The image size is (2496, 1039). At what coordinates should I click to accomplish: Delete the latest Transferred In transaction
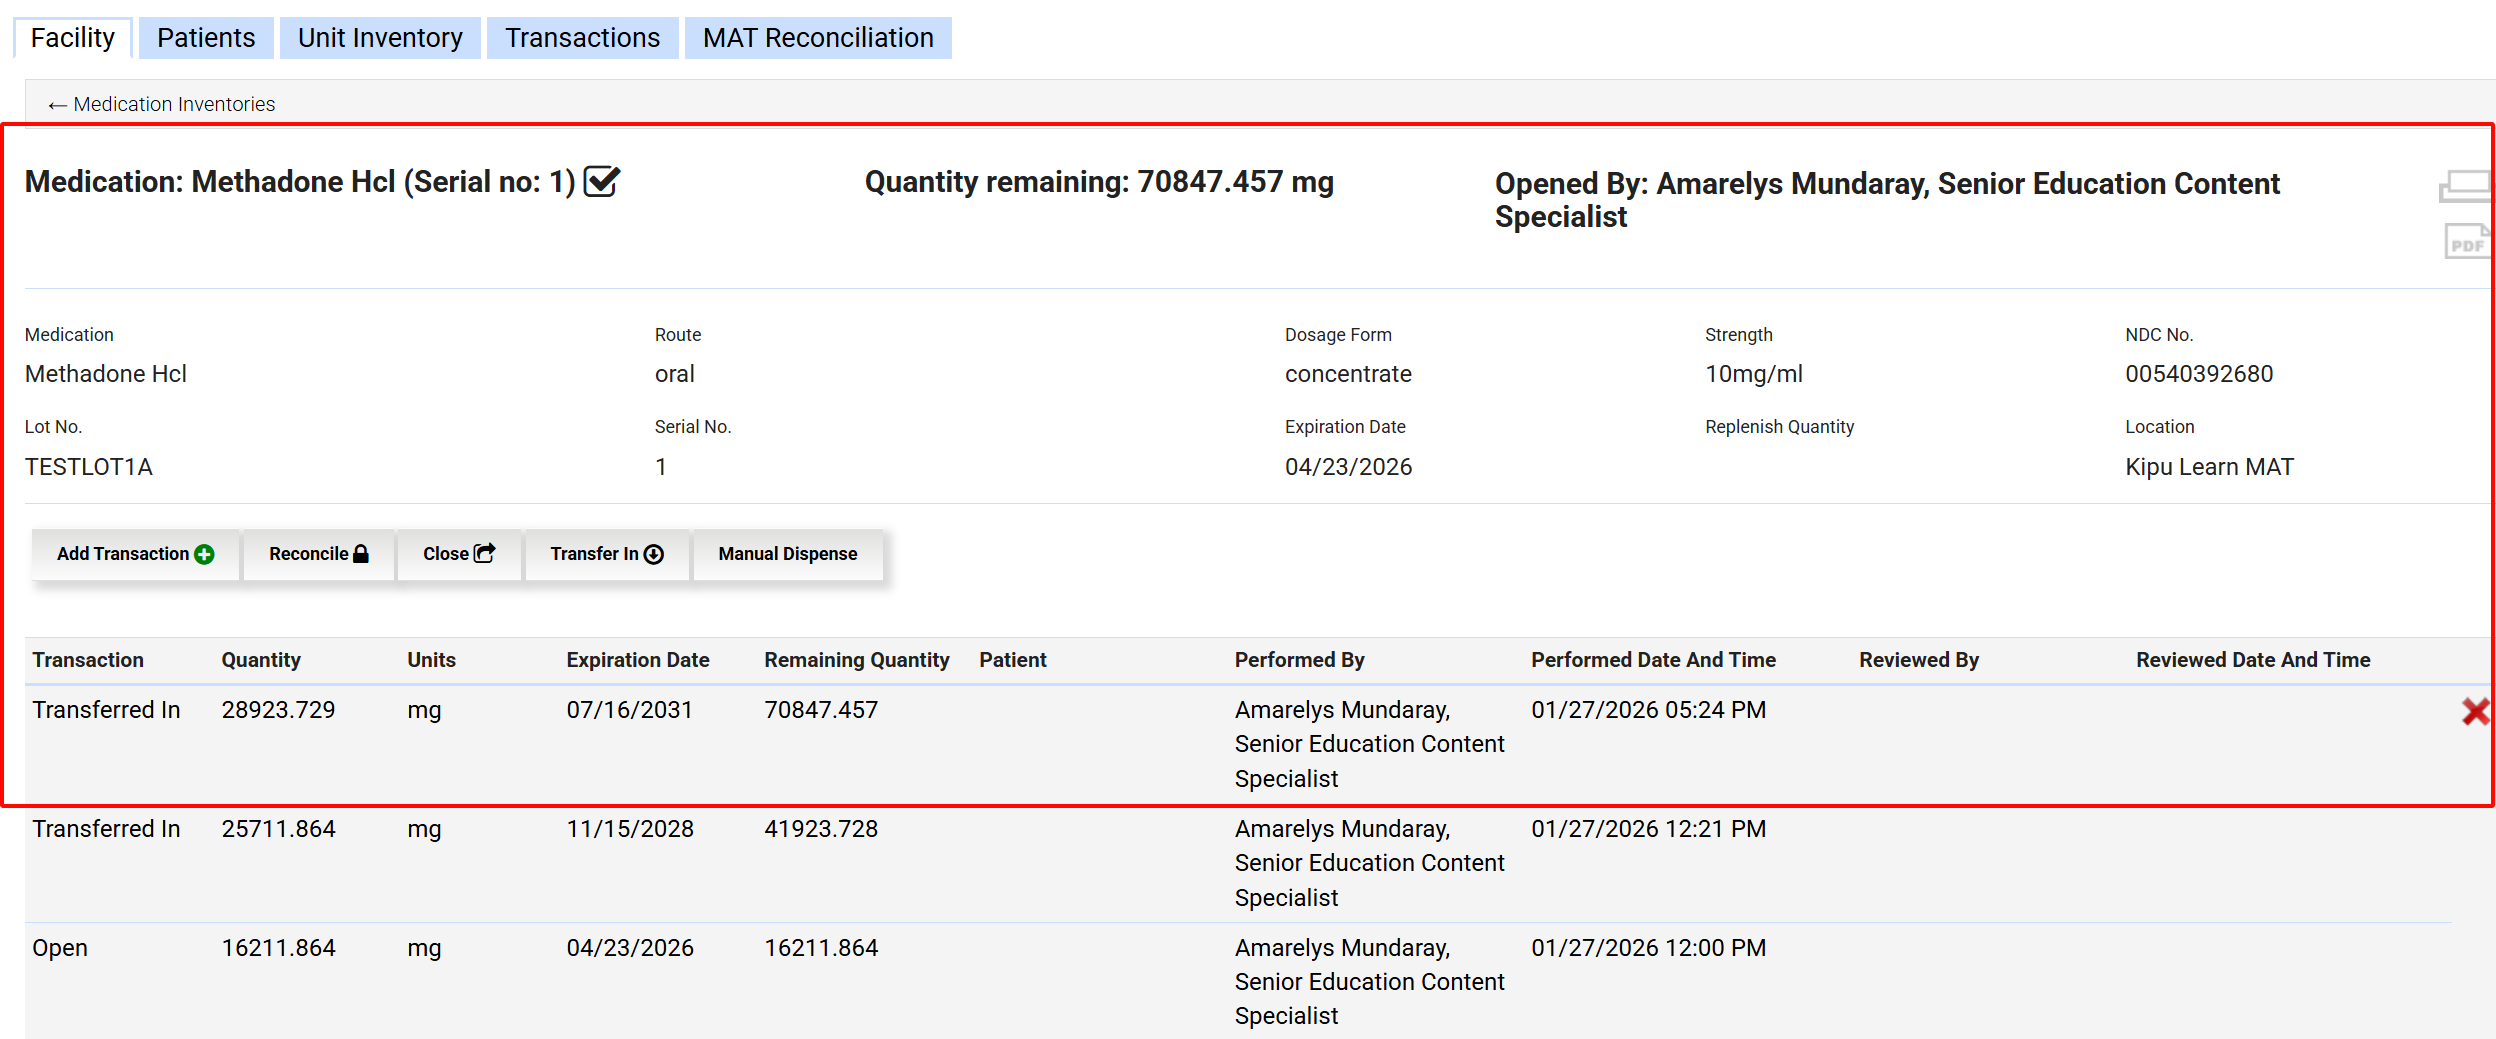(x=2475, y=712)
